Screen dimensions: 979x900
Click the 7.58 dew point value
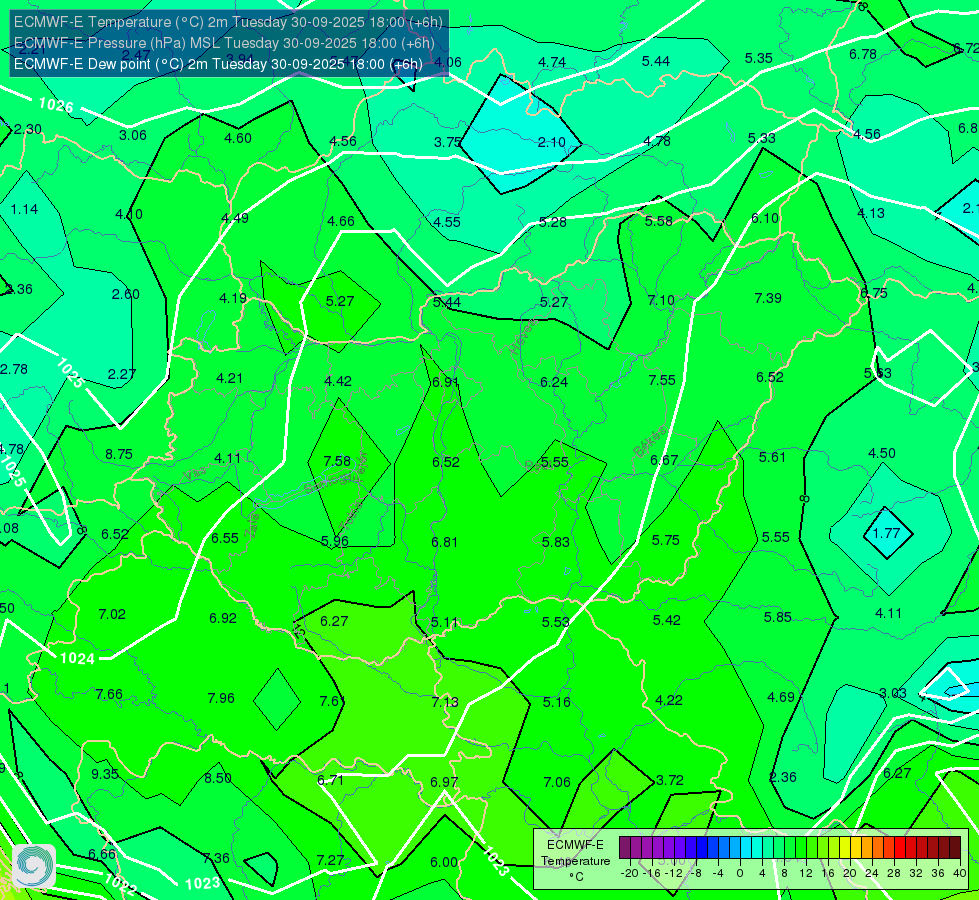[337, 461]
